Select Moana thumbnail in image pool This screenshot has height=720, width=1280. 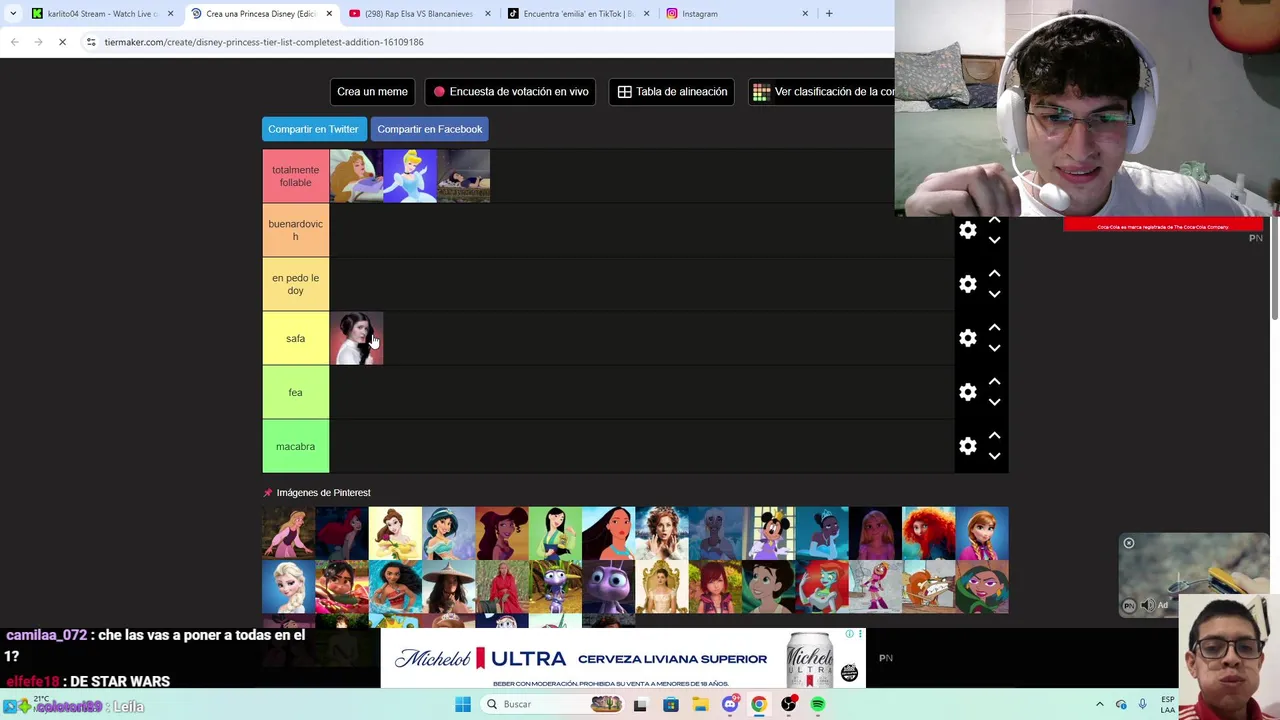395,587
